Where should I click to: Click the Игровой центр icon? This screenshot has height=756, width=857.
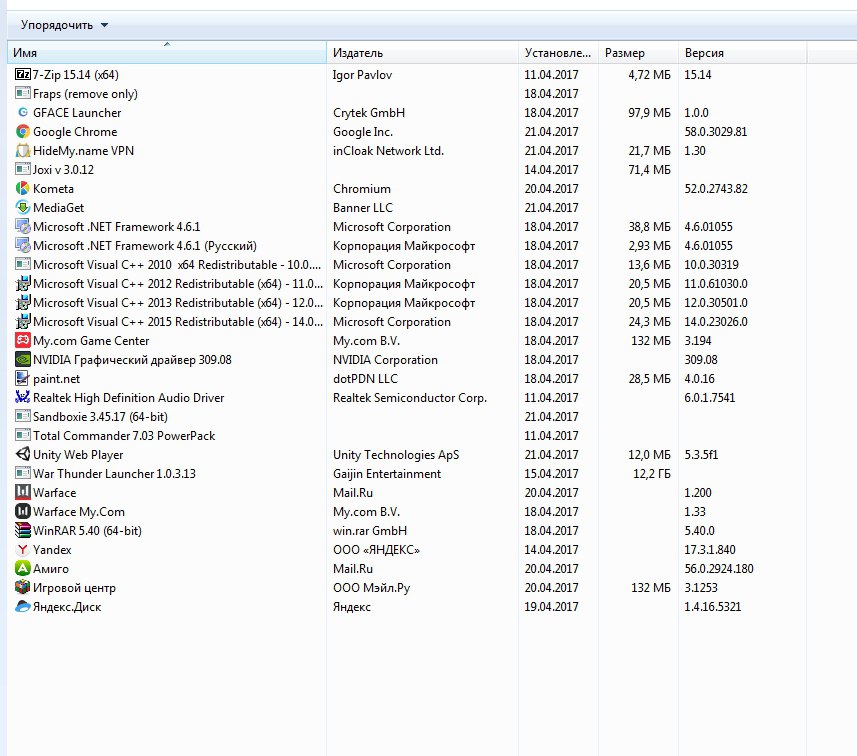(22, 588)
